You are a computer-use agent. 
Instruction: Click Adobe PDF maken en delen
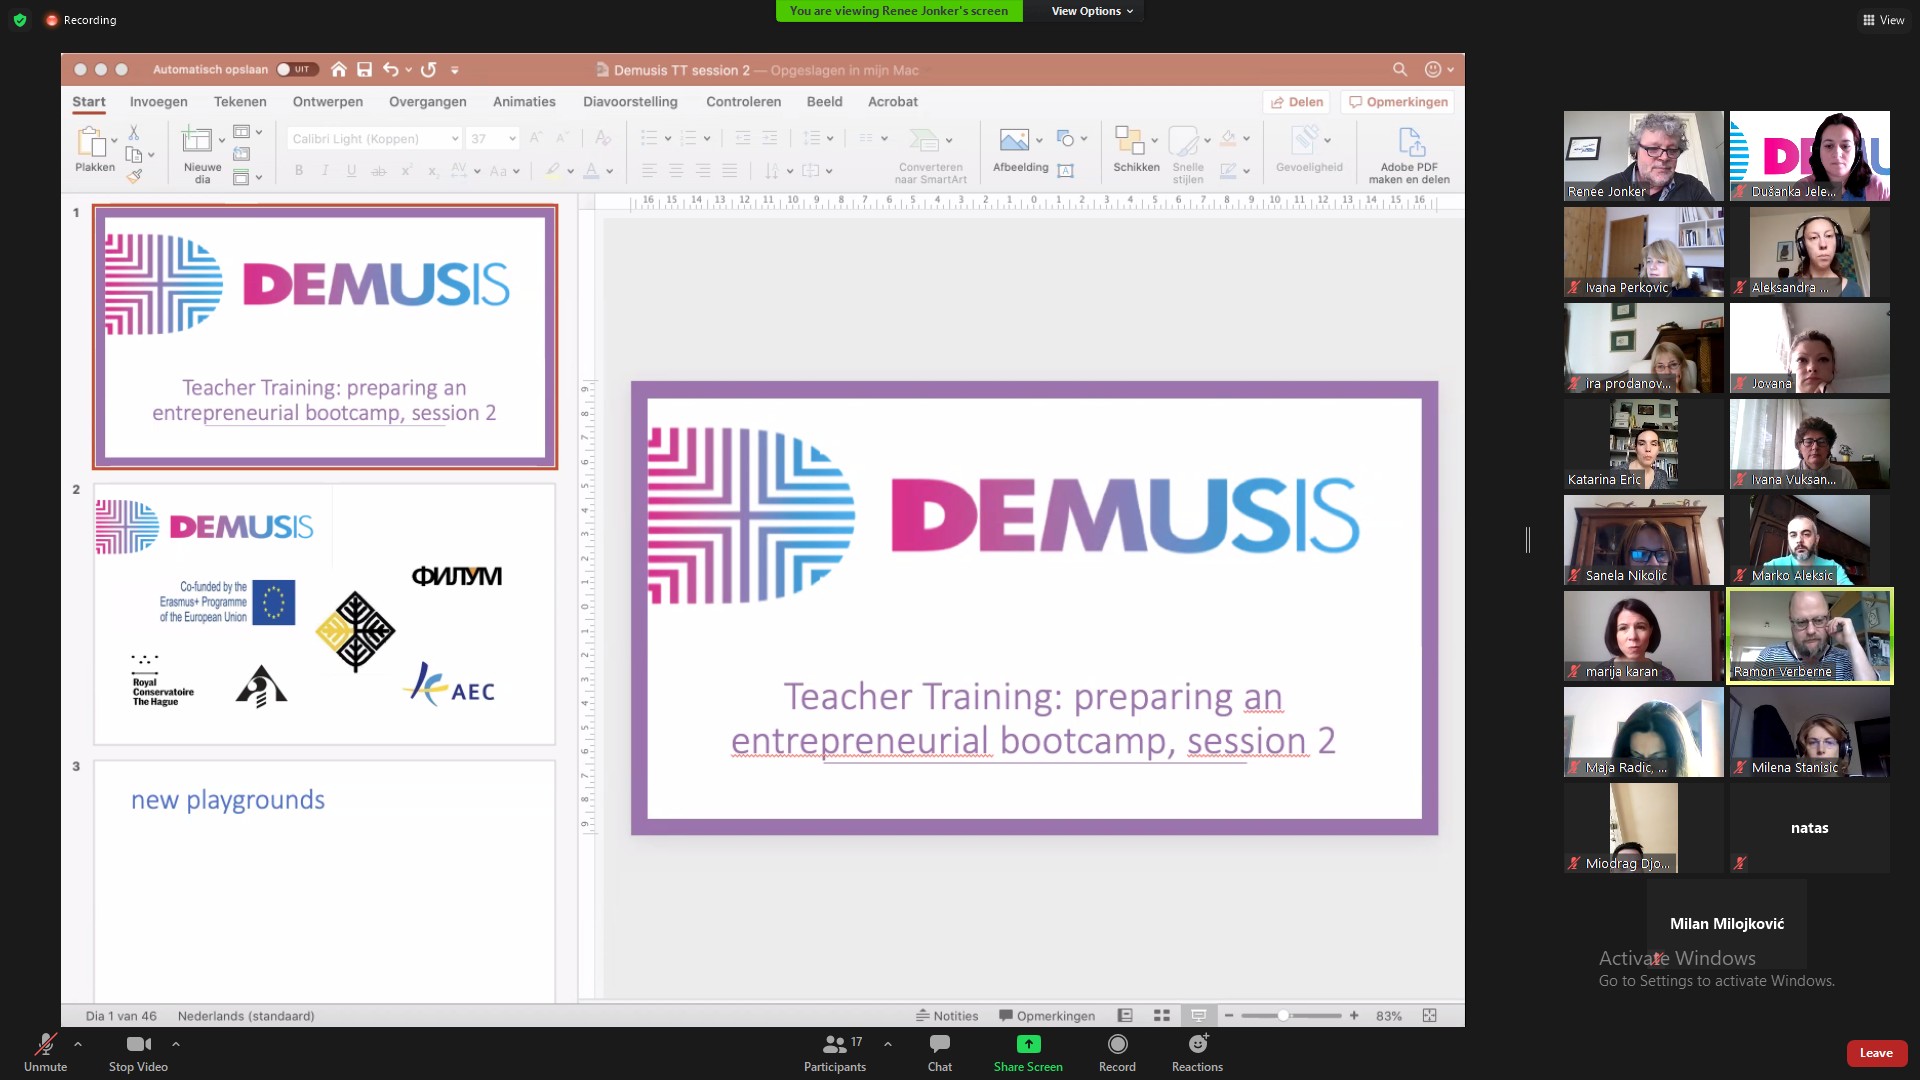1409,155
